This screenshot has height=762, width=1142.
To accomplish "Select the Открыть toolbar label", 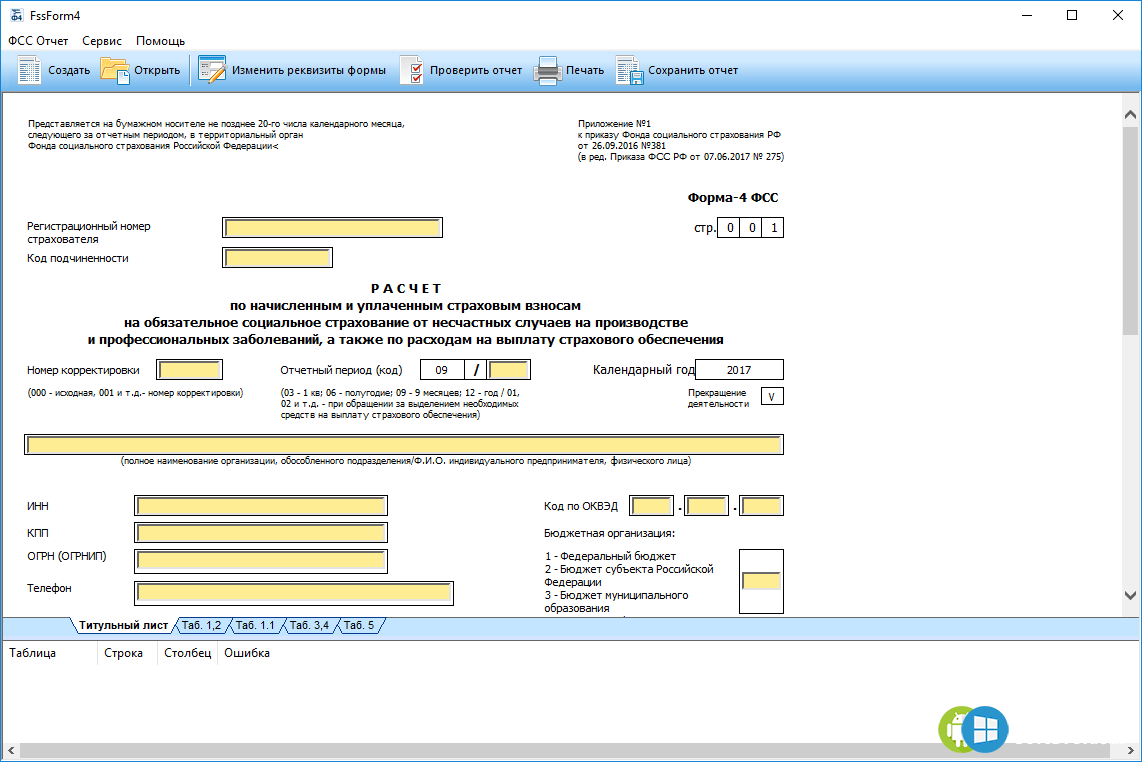I will [157, 71].
